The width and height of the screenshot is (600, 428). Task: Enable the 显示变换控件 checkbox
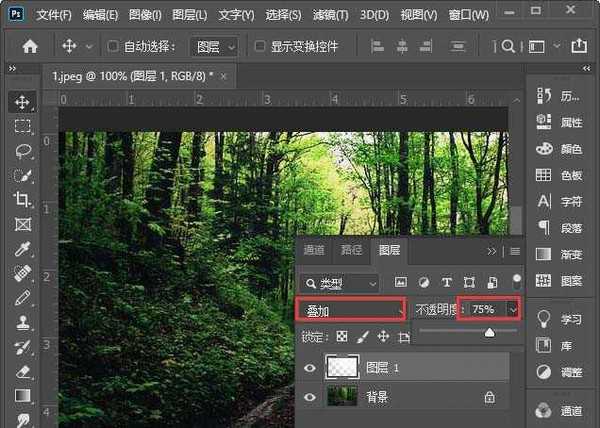point(260,47)
